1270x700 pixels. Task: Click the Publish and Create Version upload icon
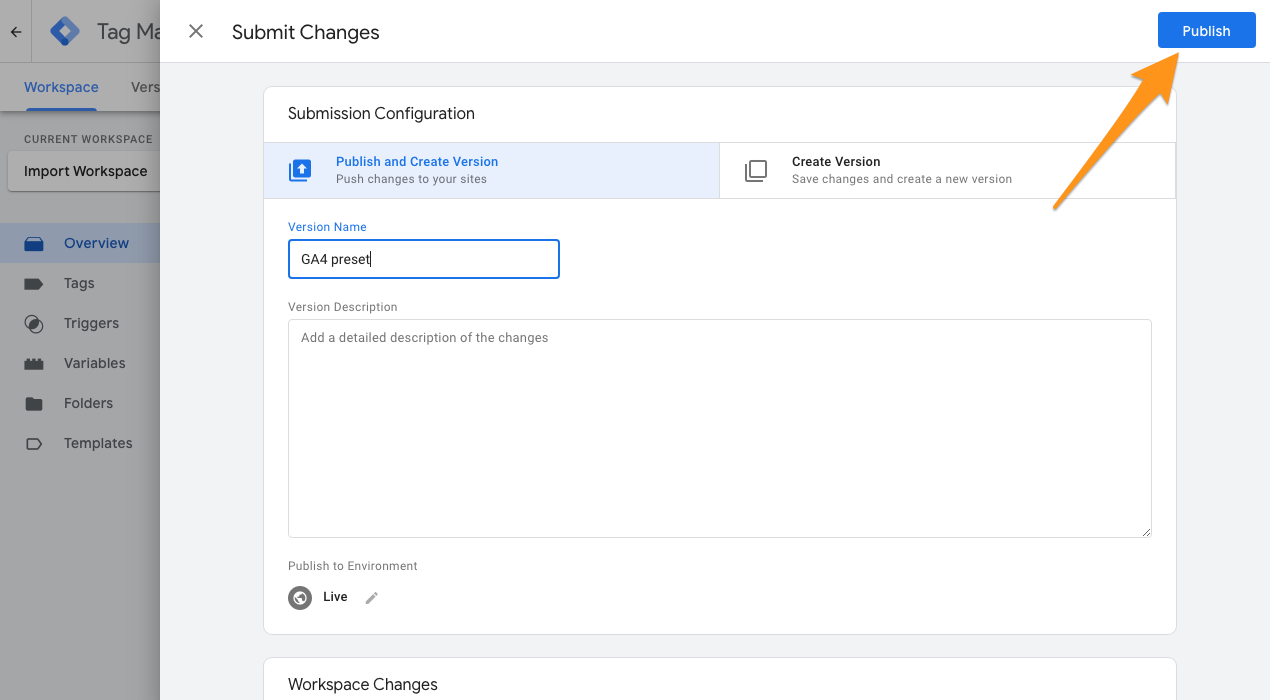(300, 170)
